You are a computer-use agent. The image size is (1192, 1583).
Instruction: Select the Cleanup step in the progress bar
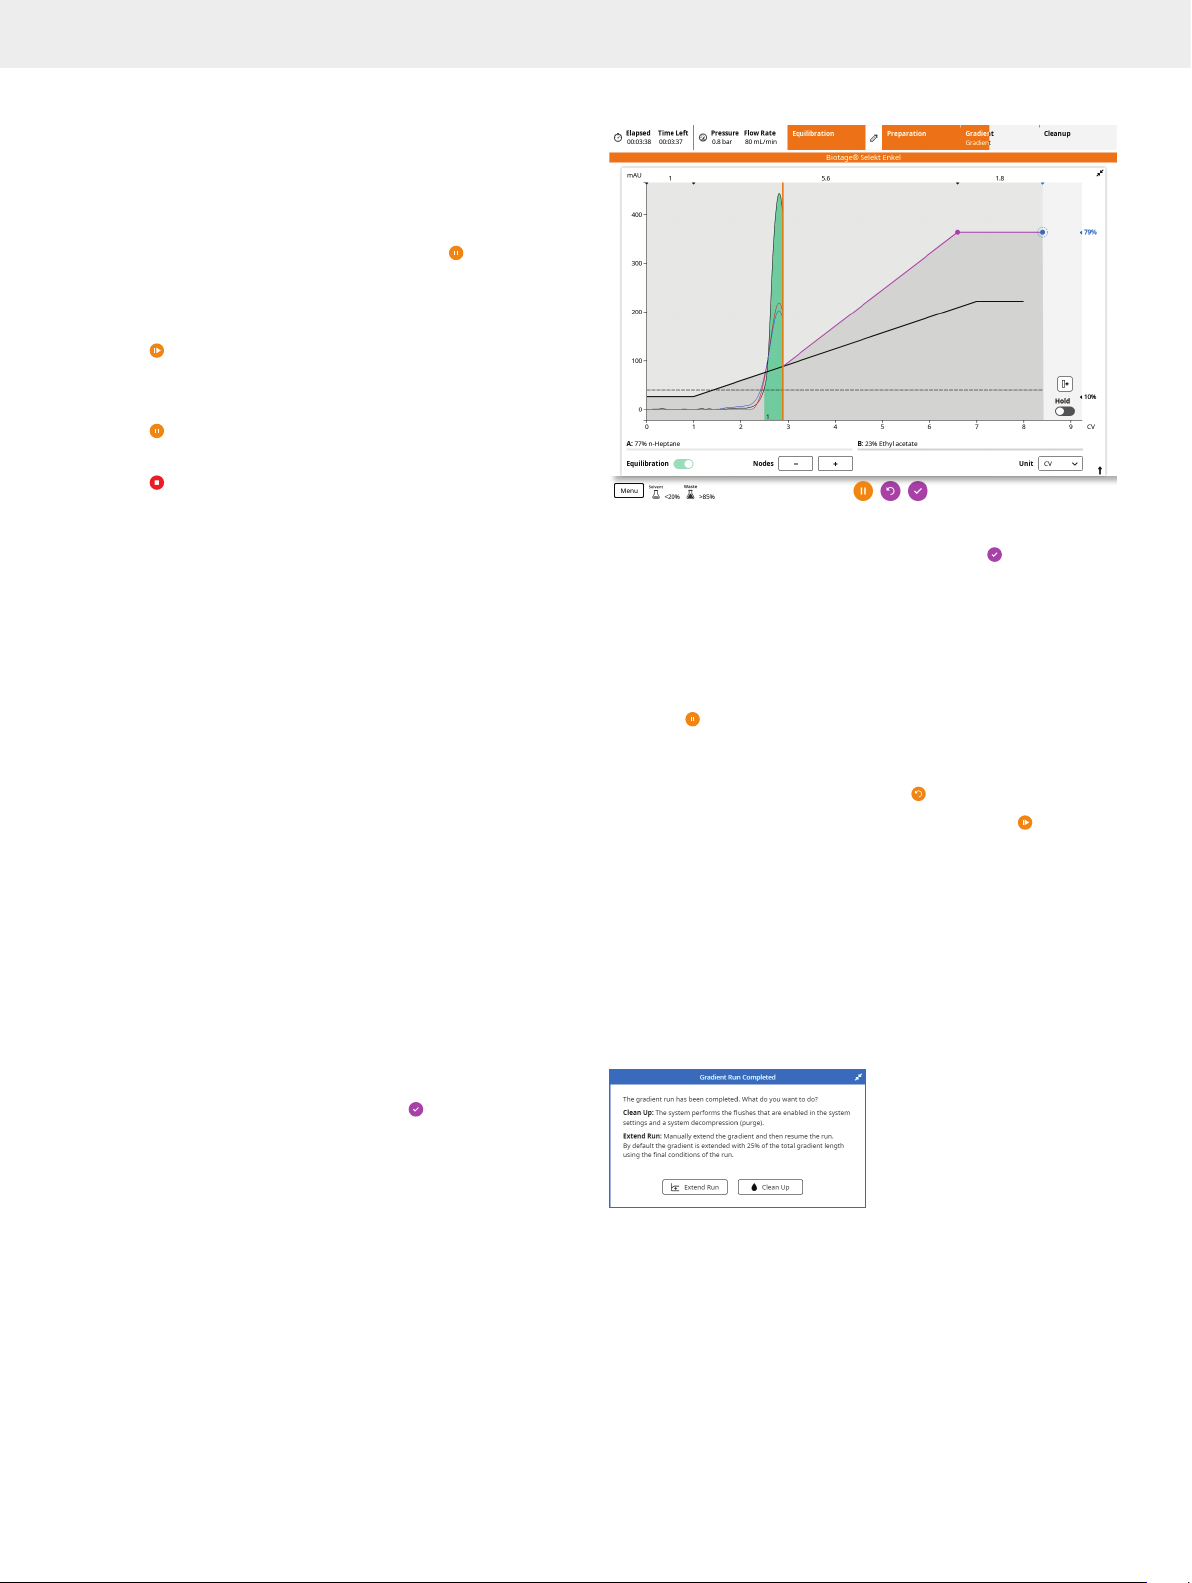[1077, 138]
